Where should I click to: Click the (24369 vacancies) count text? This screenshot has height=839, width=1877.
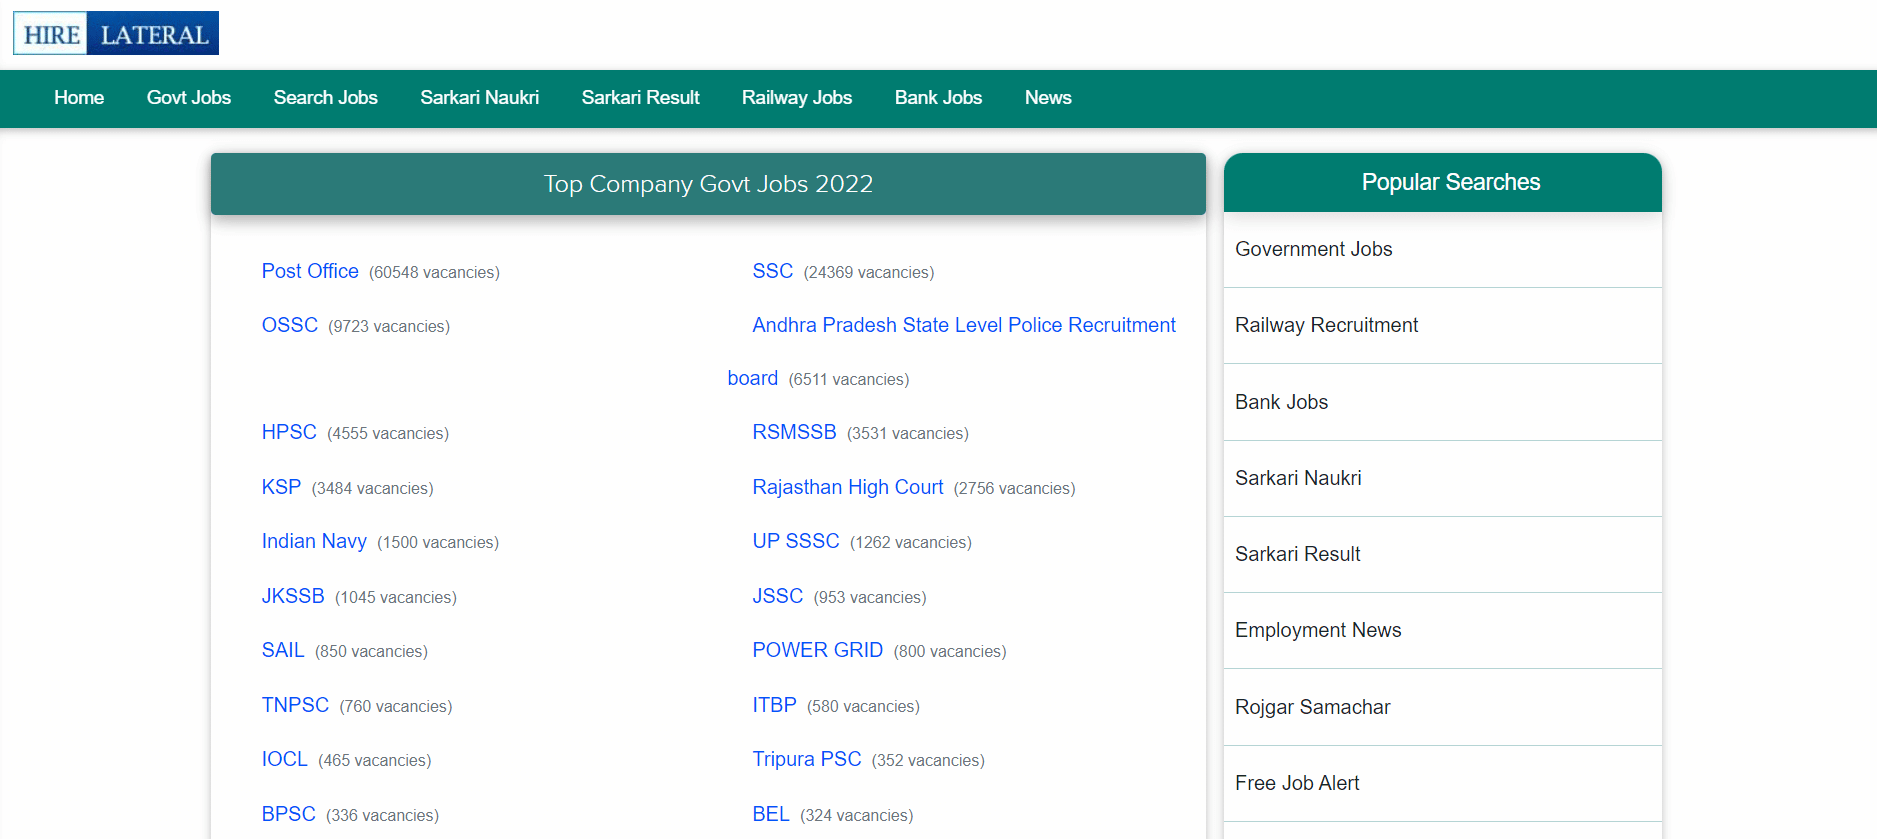tap(869, 272)
